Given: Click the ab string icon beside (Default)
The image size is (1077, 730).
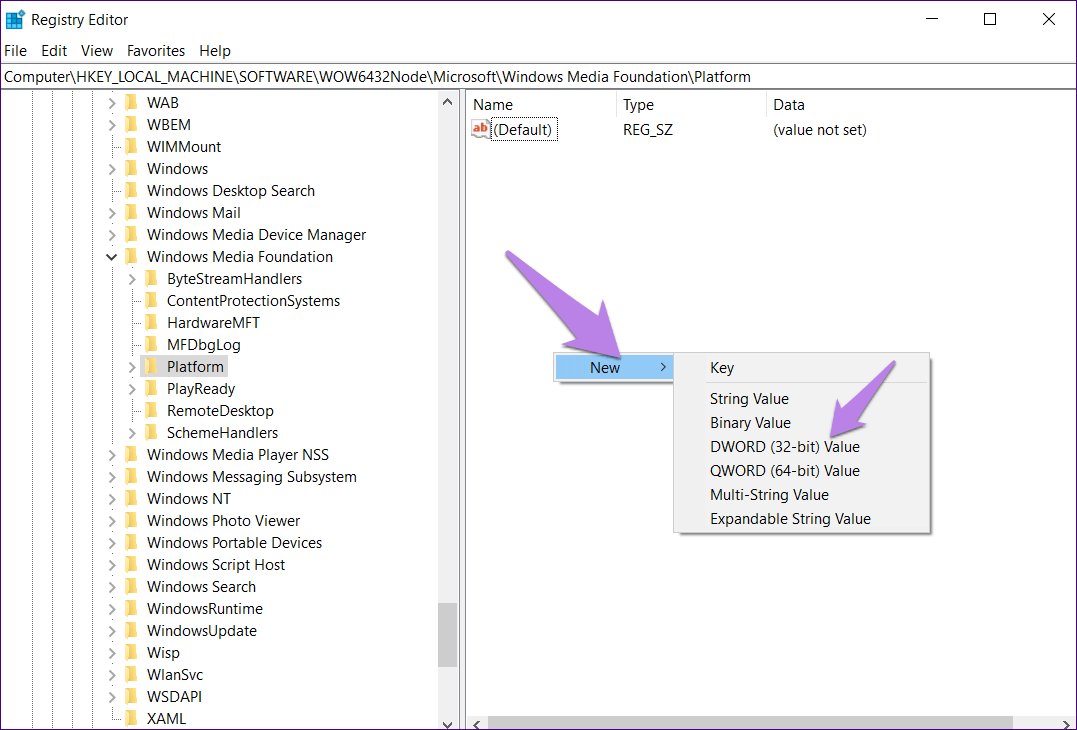Looking at the screenshot, I should 480,129.
